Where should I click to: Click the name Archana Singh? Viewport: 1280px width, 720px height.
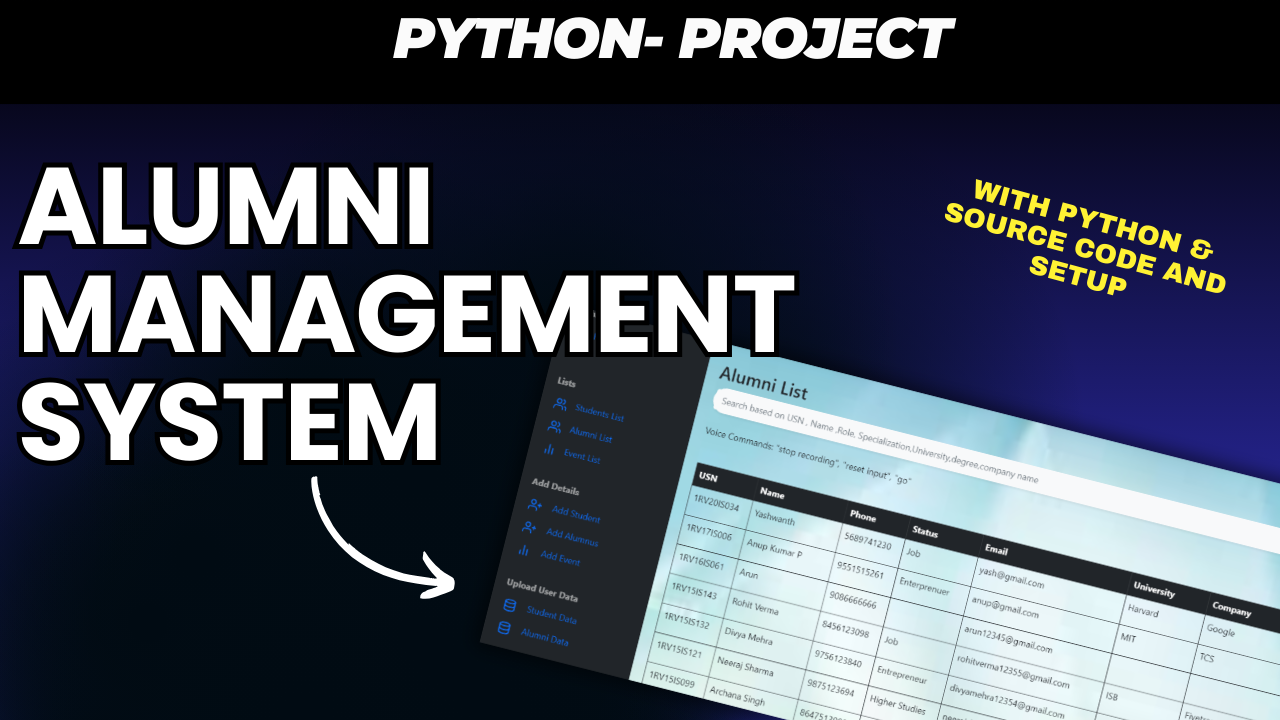click(x=737, y=696)
